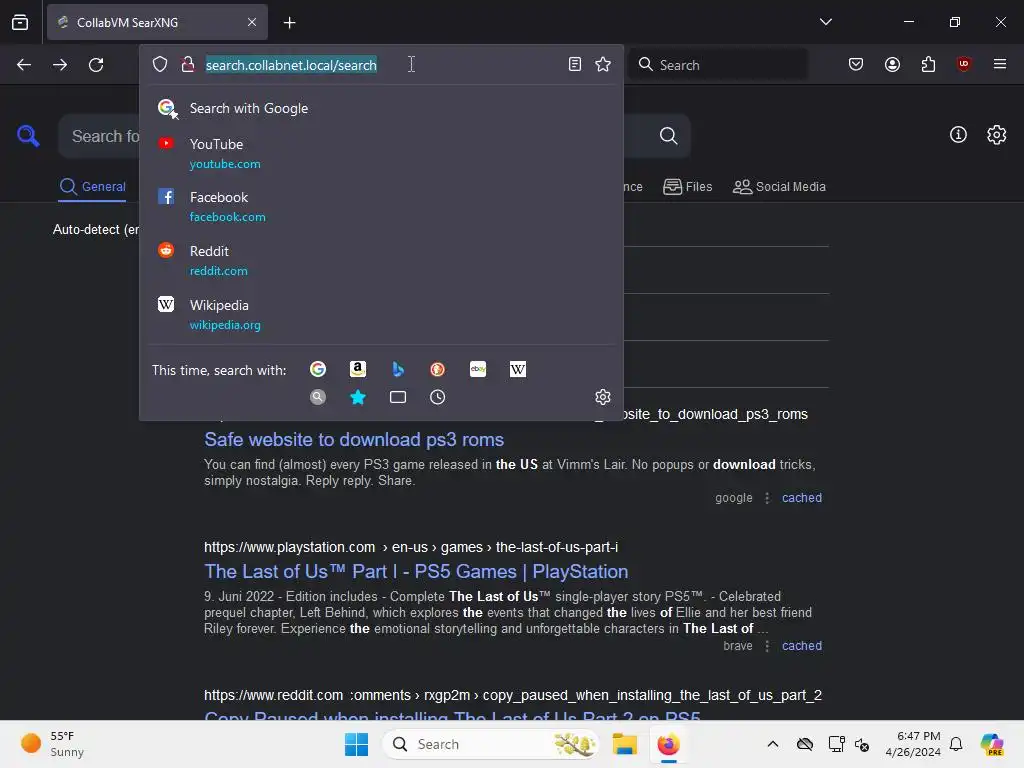The height and width of the screenshot is (768, 1024).
Task: Search this time with DuckDuckGo icon
Action: point(438,370)
